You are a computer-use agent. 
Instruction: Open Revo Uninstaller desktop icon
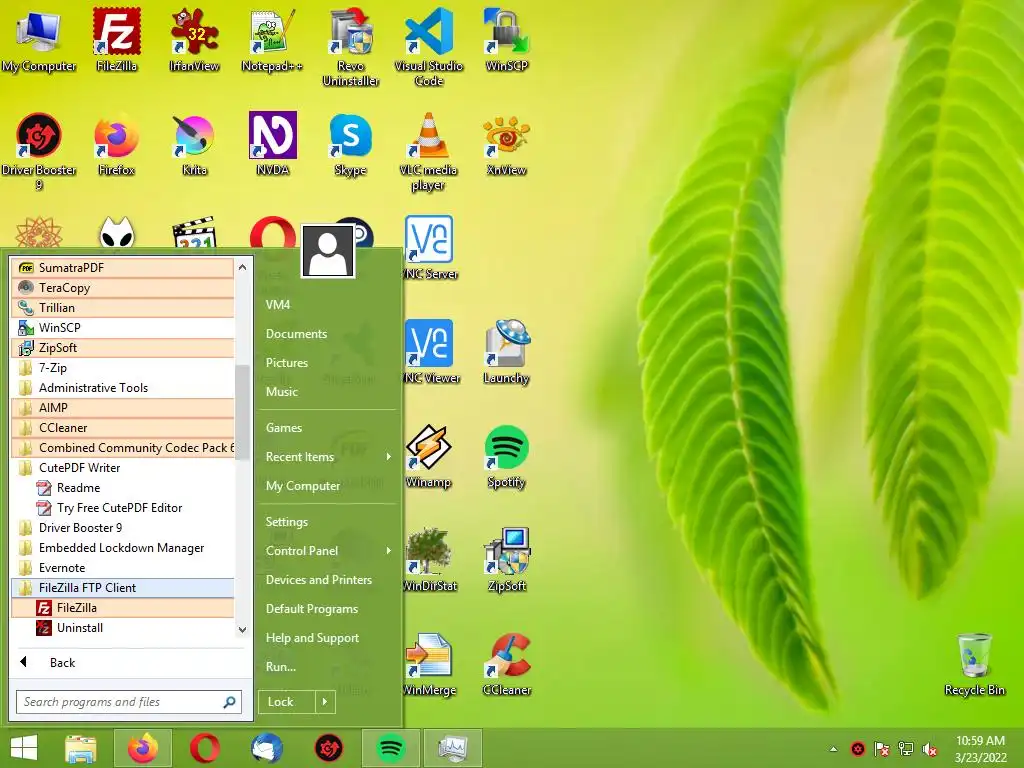[351, 48]
